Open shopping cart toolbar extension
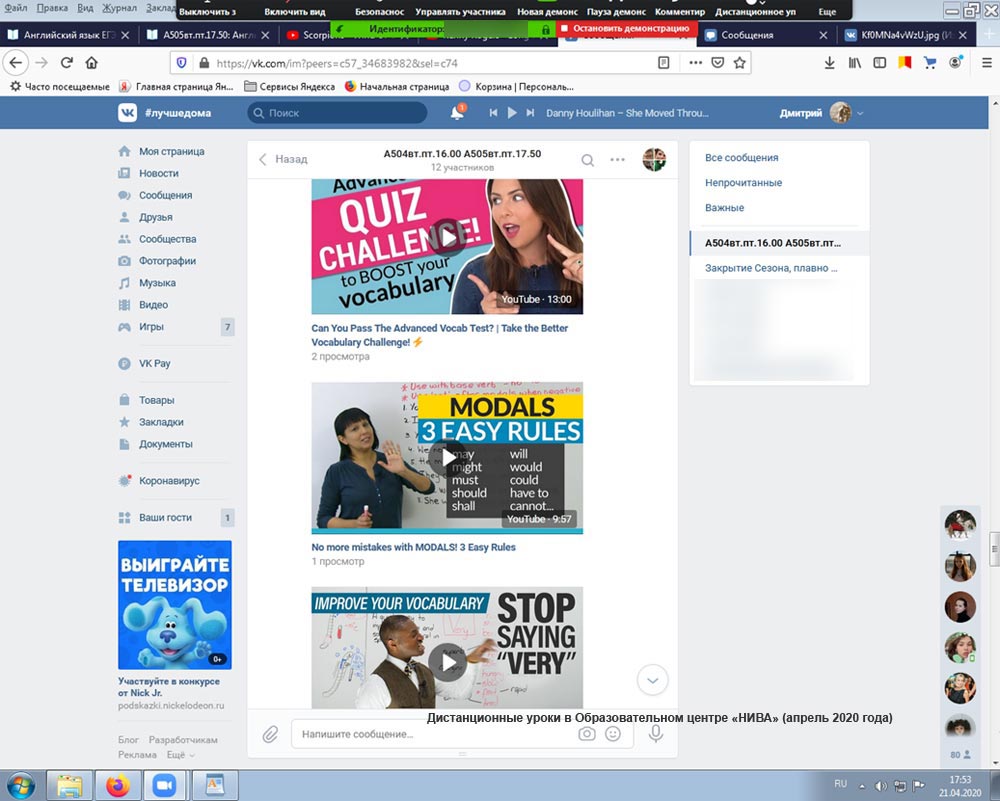This screenshot has height=801, width=1000. pos(930,62)
